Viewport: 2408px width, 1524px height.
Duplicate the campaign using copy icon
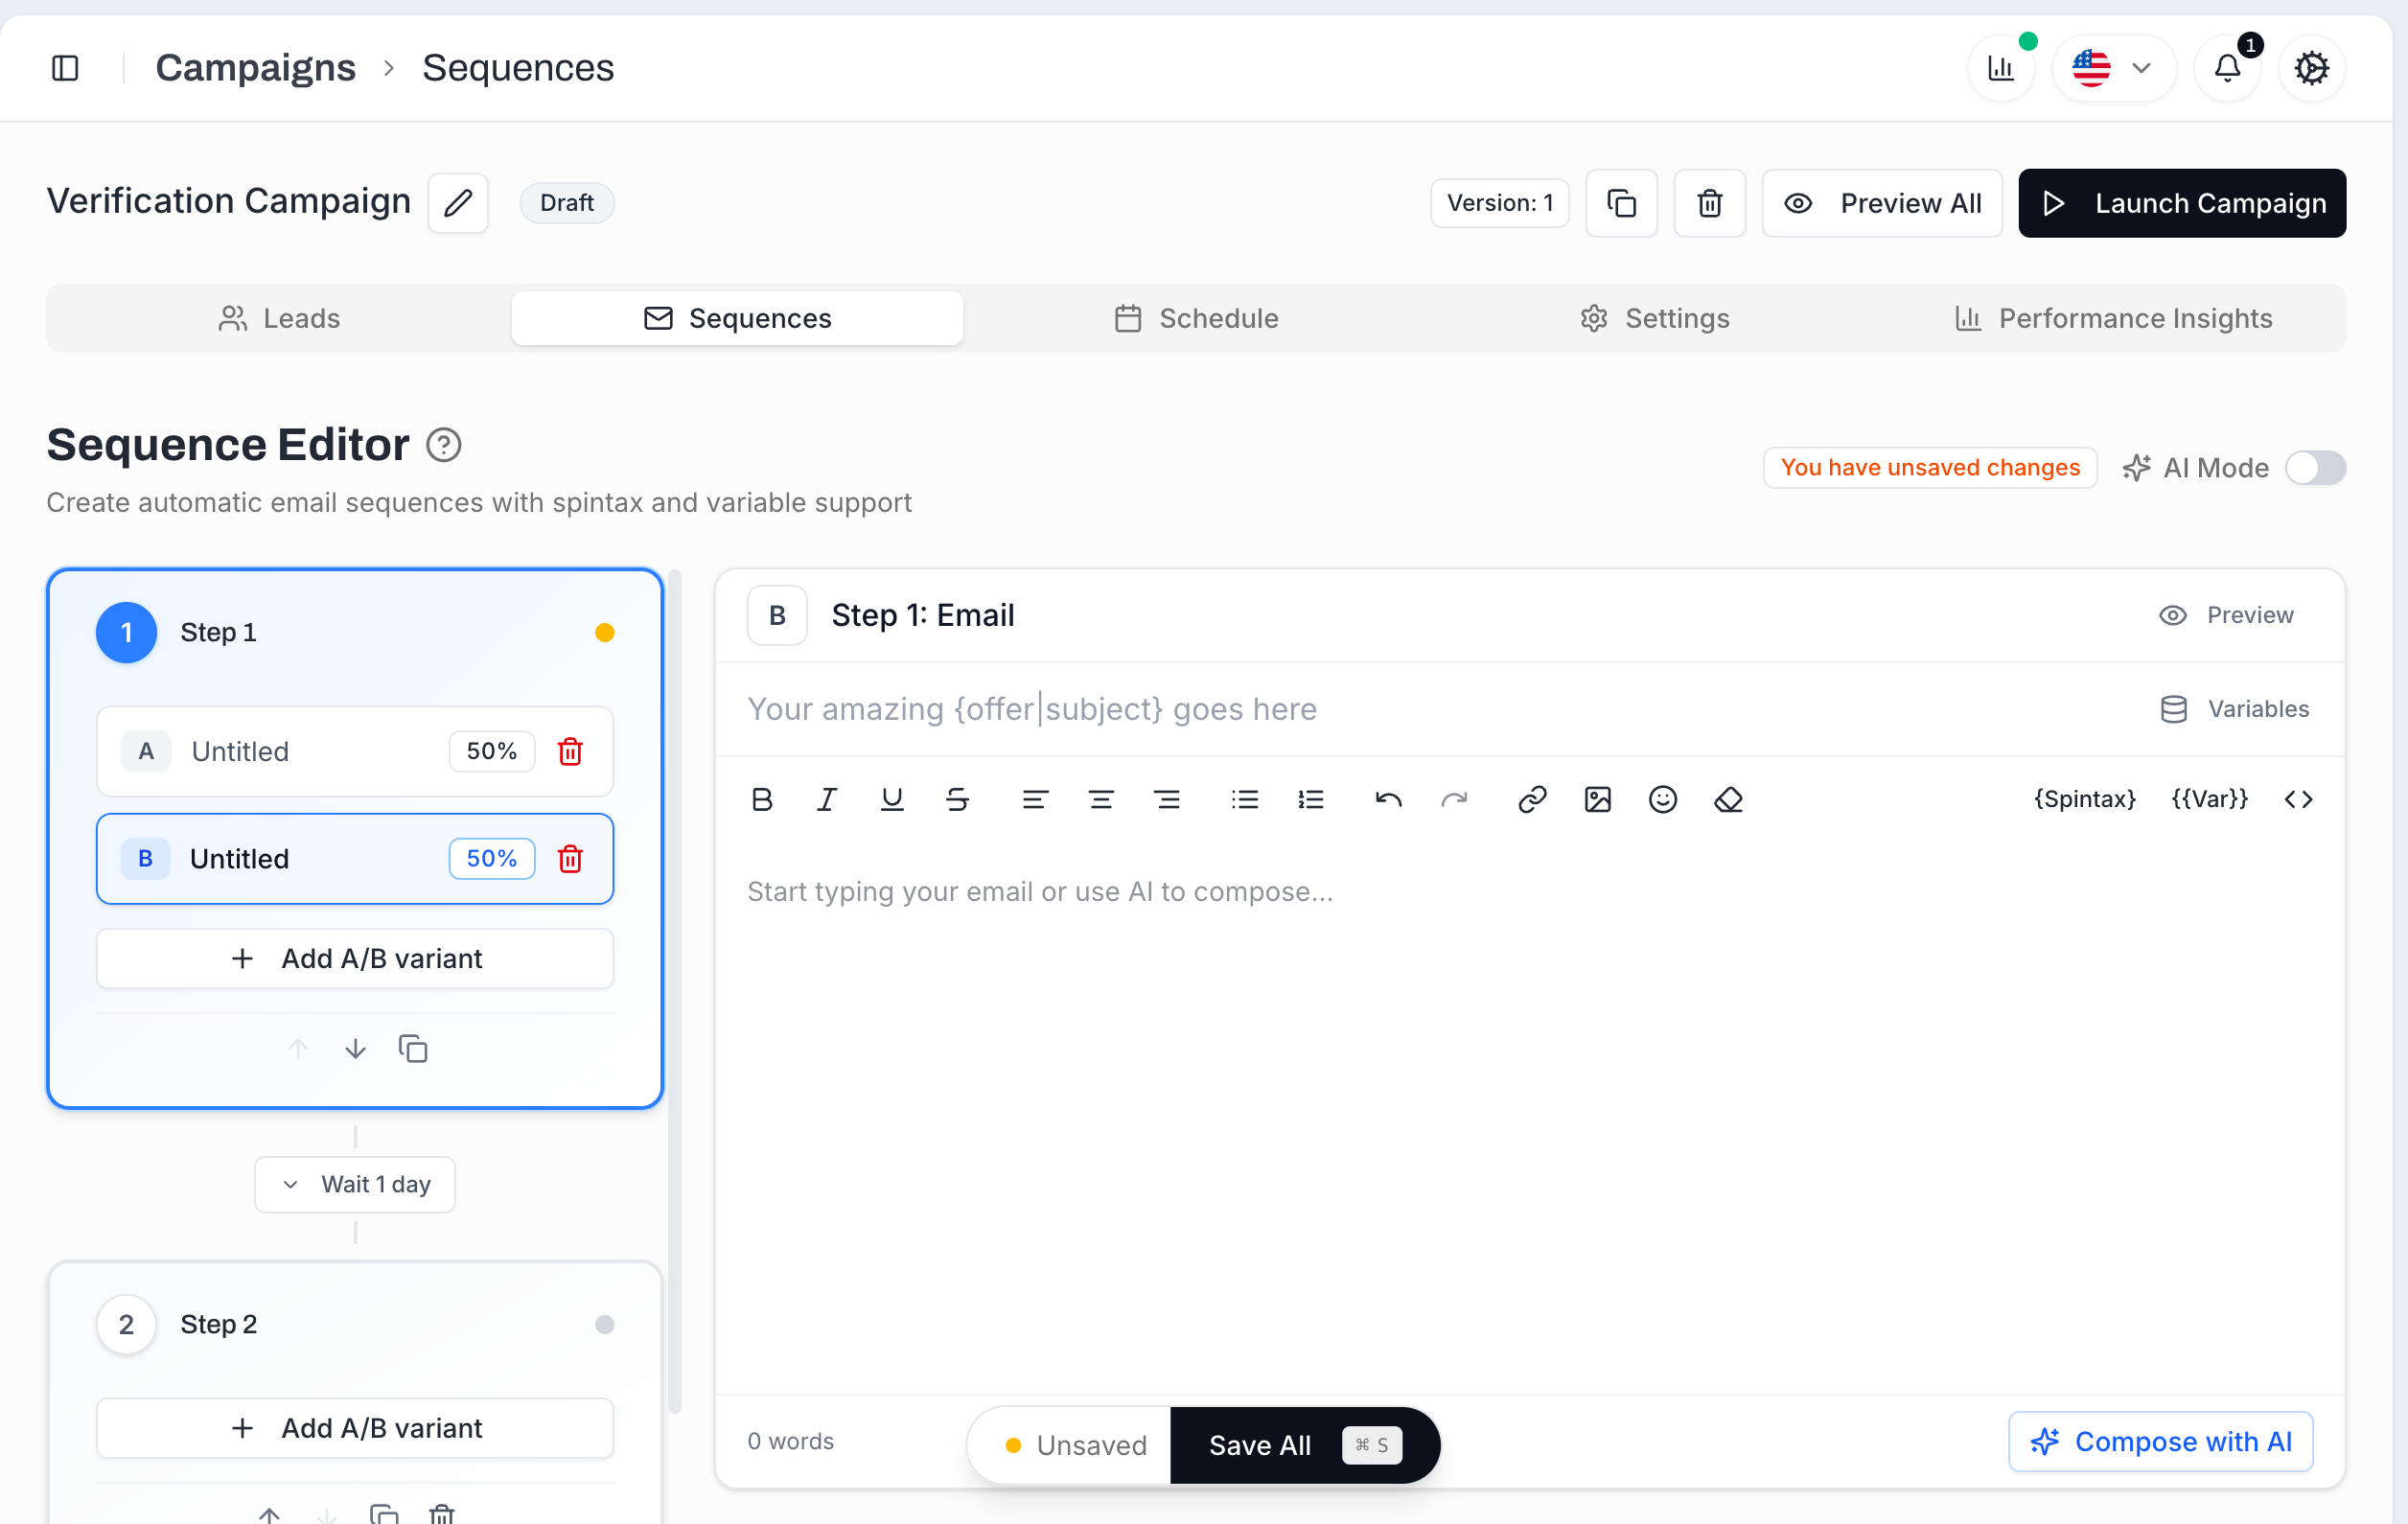click(x=1621, y=203)
